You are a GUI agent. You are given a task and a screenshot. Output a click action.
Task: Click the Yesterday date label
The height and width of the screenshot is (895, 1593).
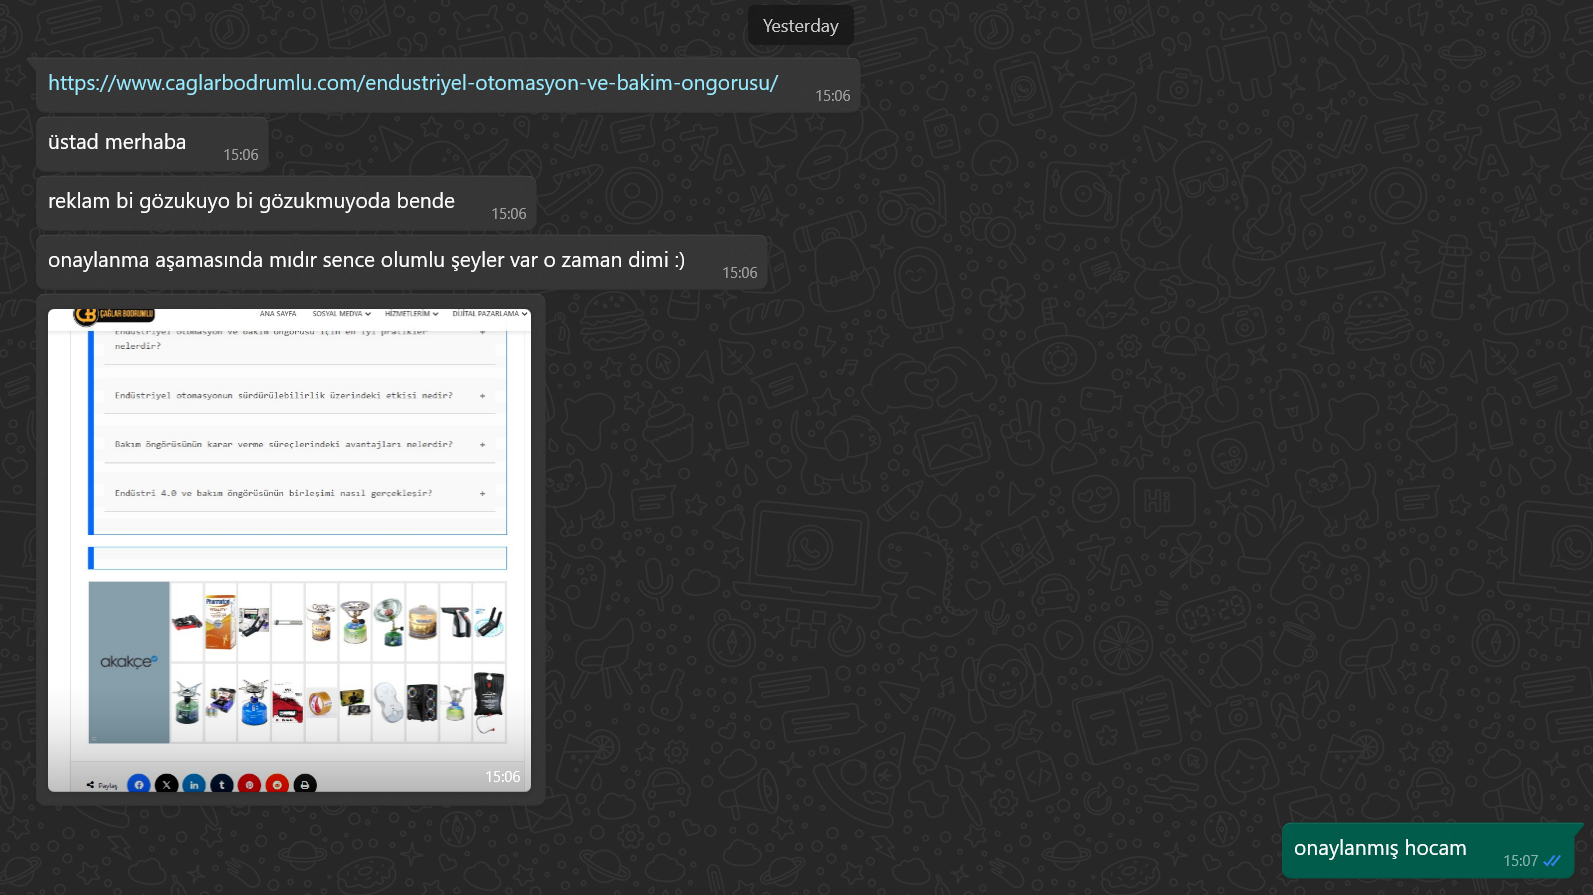[801, 26]
